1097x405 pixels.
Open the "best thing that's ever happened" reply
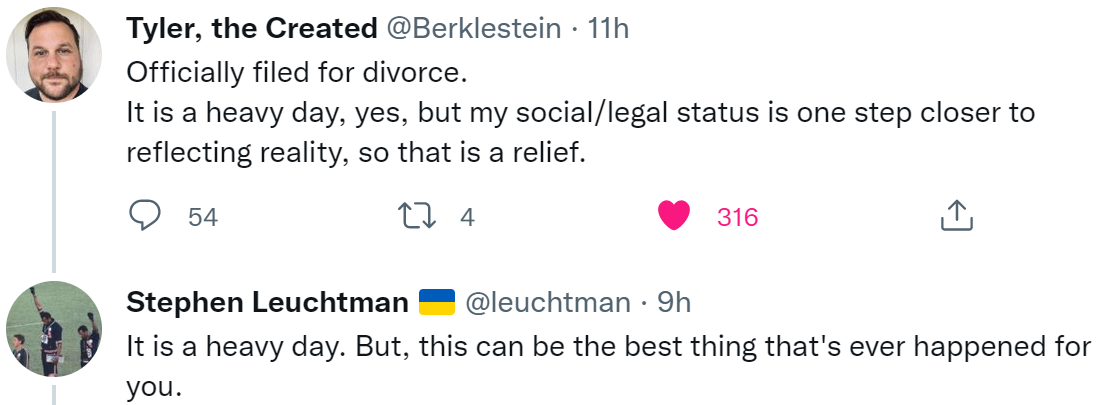[x=609, y=366]
